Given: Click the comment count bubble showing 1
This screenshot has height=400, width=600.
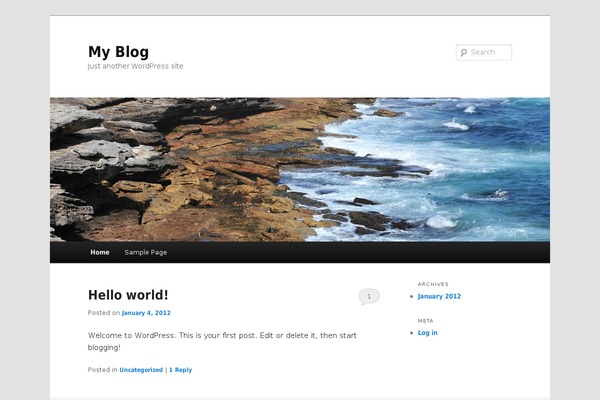Looking at the screenshot, I should click(369, 297).
